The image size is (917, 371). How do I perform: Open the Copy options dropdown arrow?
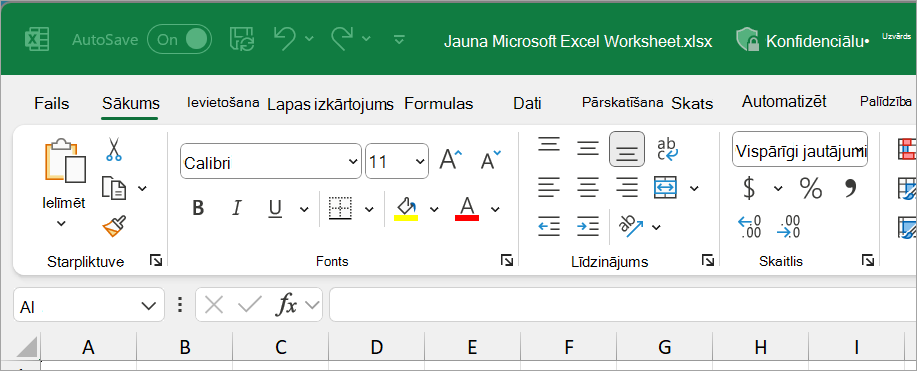click(x=142, y=188)
